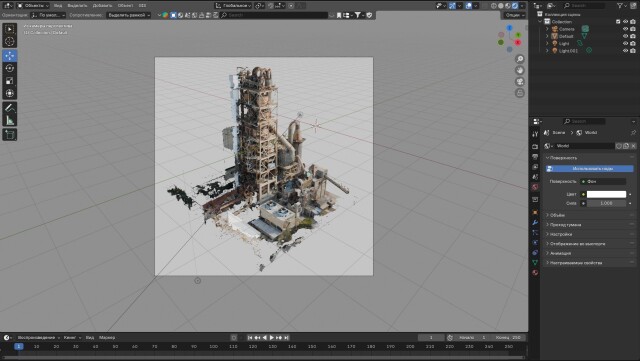This screenshot has width=640, height=361.
Task: Expand the Camera item in the outliner
Action: (547, 29)
